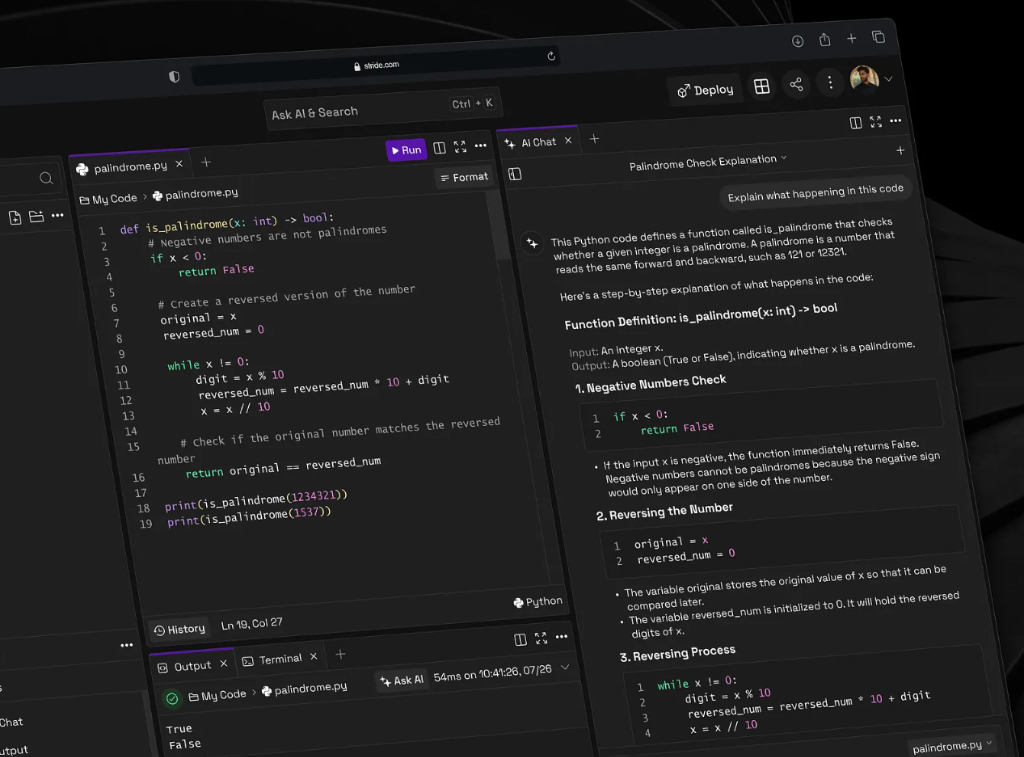Expand the editor pane to fullscreen
Viewport: 1024px width, 757px height.
(460, 147)
